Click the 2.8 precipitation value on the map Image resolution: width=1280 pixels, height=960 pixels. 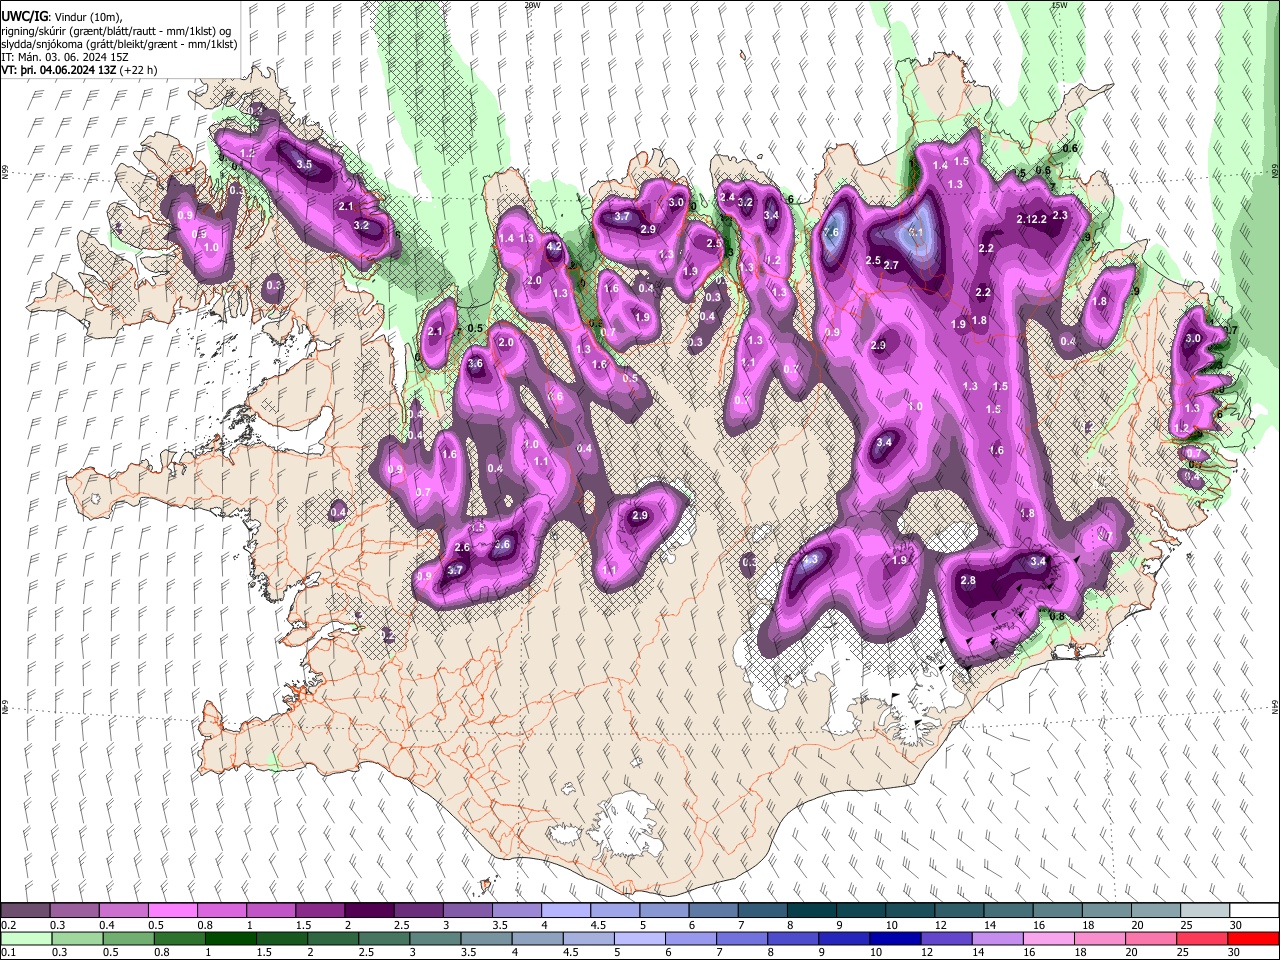(x=967, y=581)
